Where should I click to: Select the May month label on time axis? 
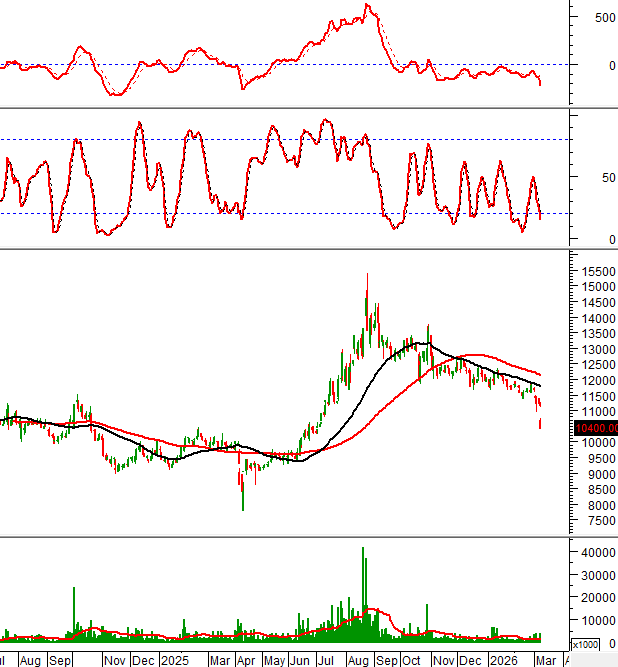(x=272, y=660)
